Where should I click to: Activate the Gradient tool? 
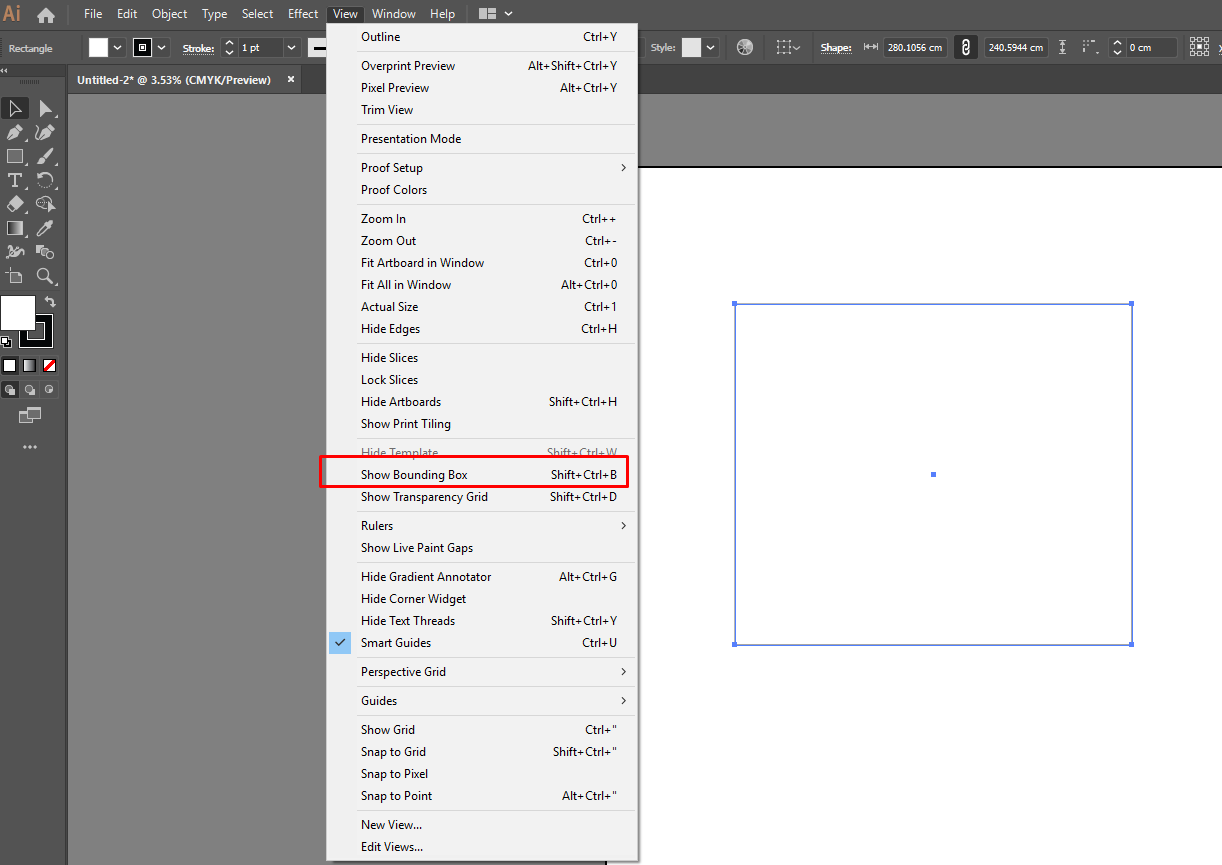14,228
